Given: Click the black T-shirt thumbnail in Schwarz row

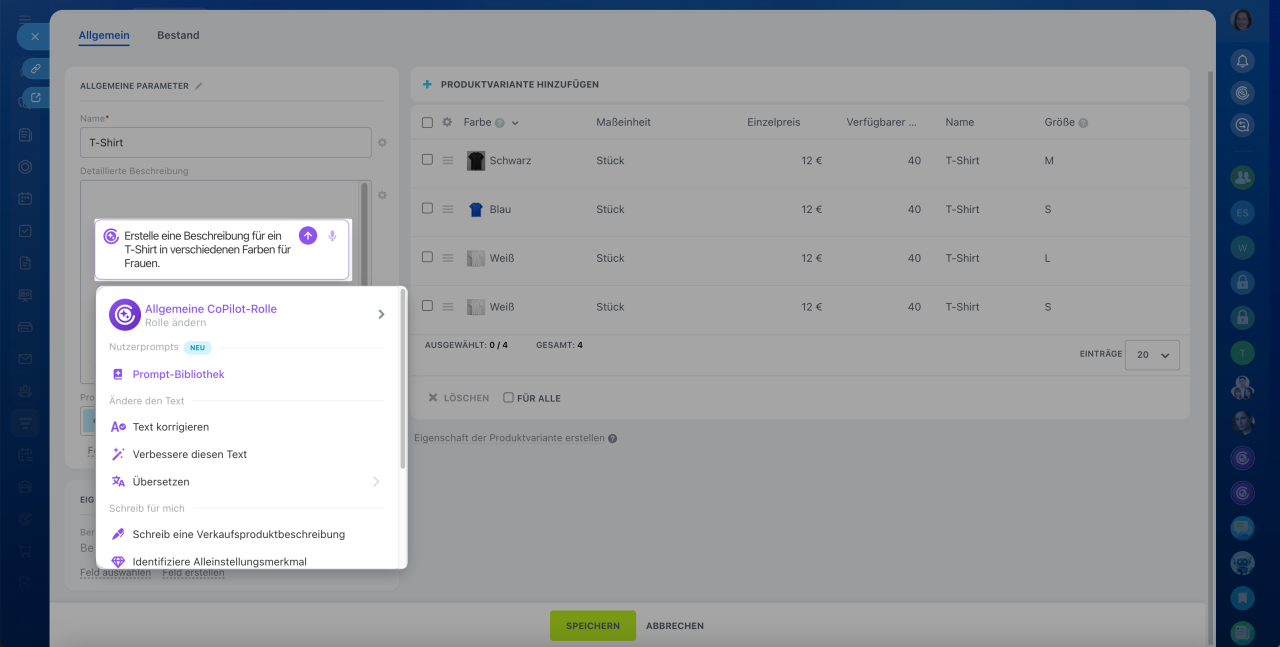Looking at the screenshot, I should (476, 161).
